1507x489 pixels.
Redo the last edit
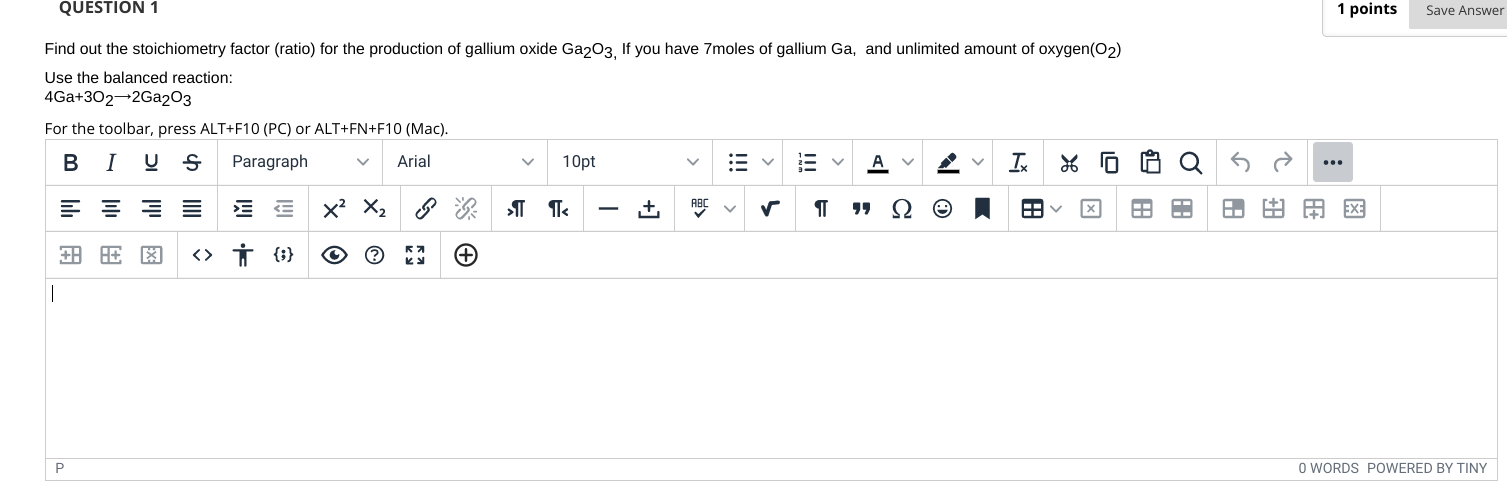click(1282, 162)
